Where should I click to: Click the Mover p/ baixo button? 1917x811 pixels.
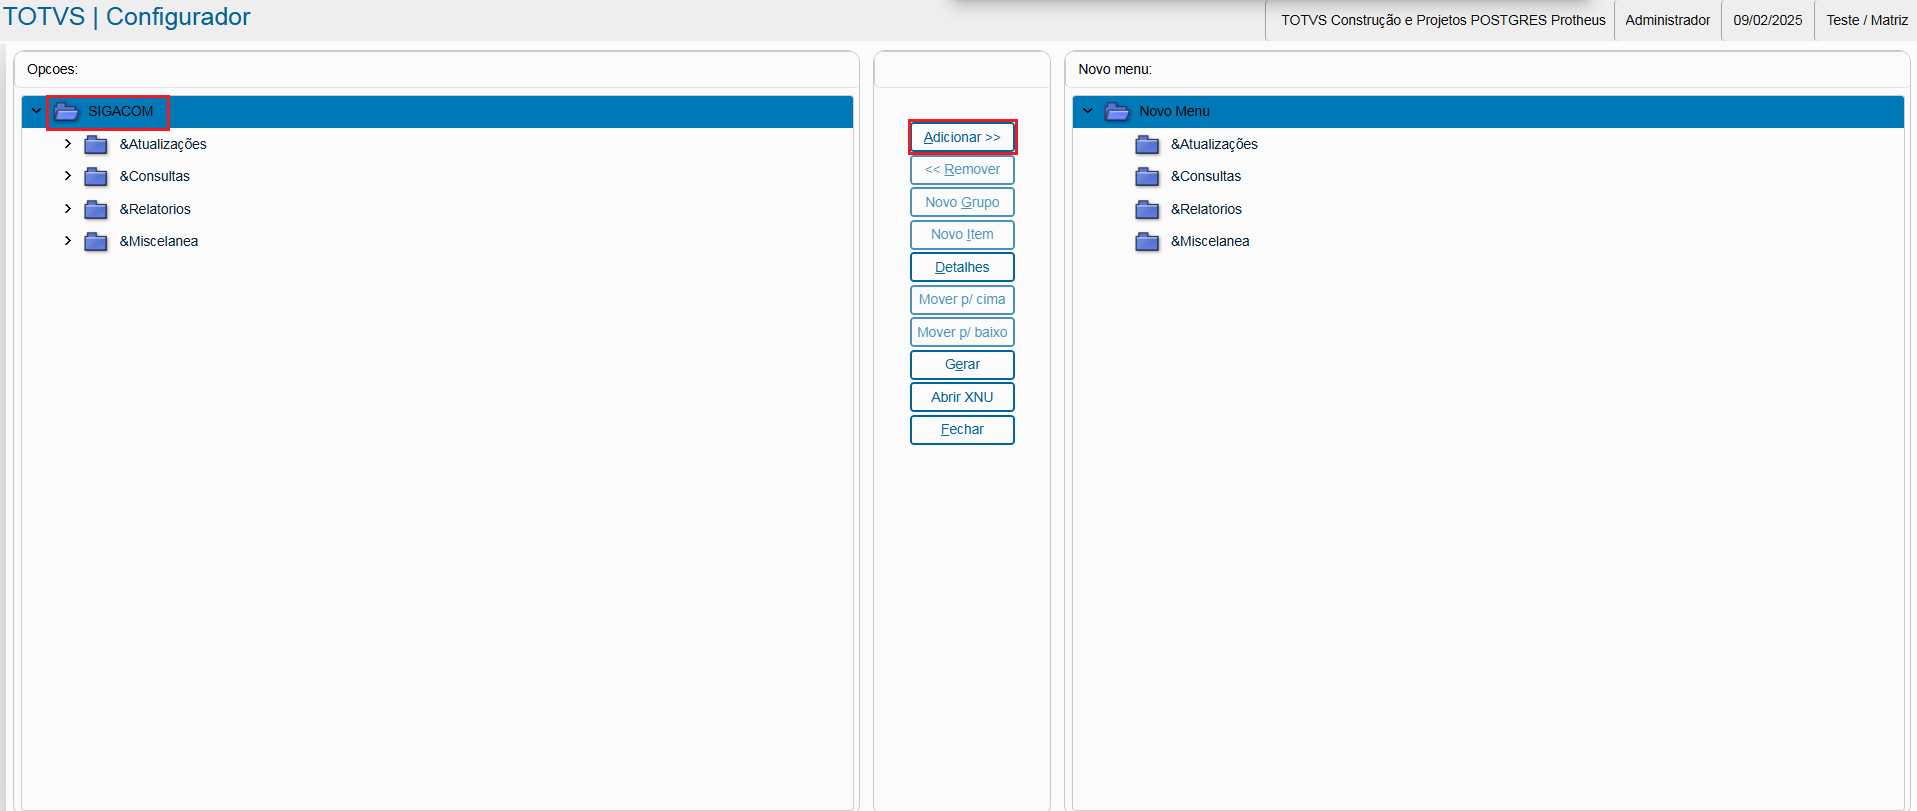962,332
